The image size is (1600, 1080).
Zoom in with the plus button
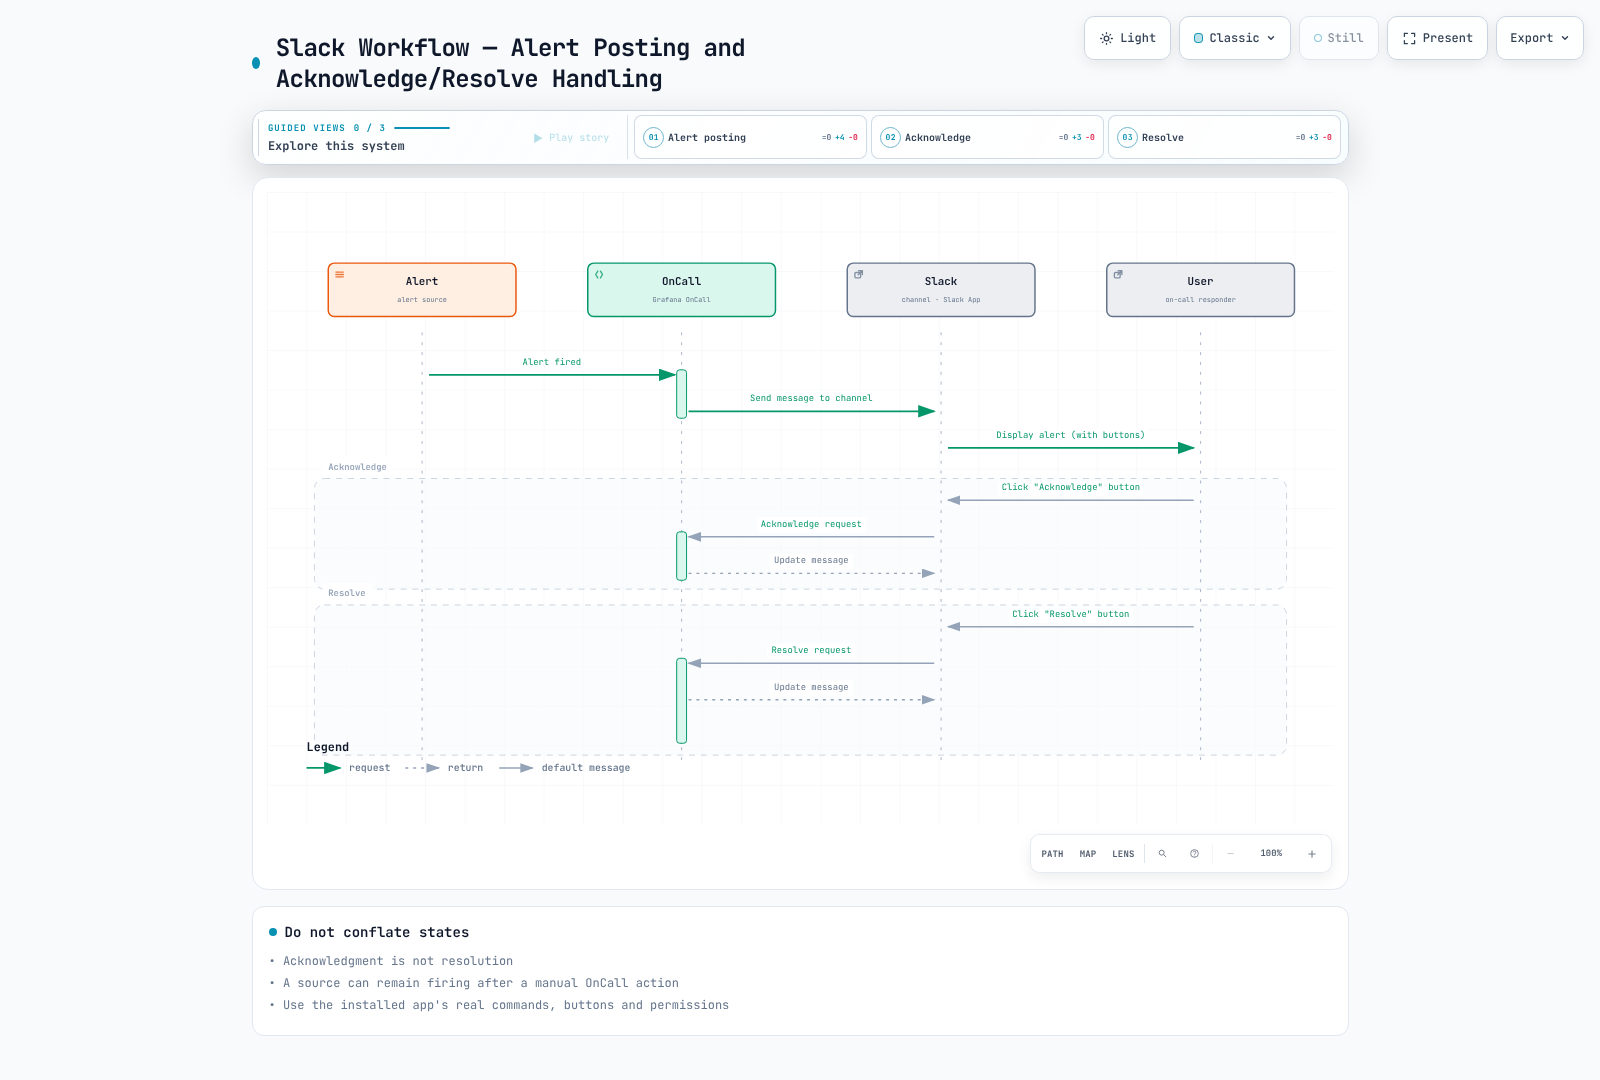1312,854
